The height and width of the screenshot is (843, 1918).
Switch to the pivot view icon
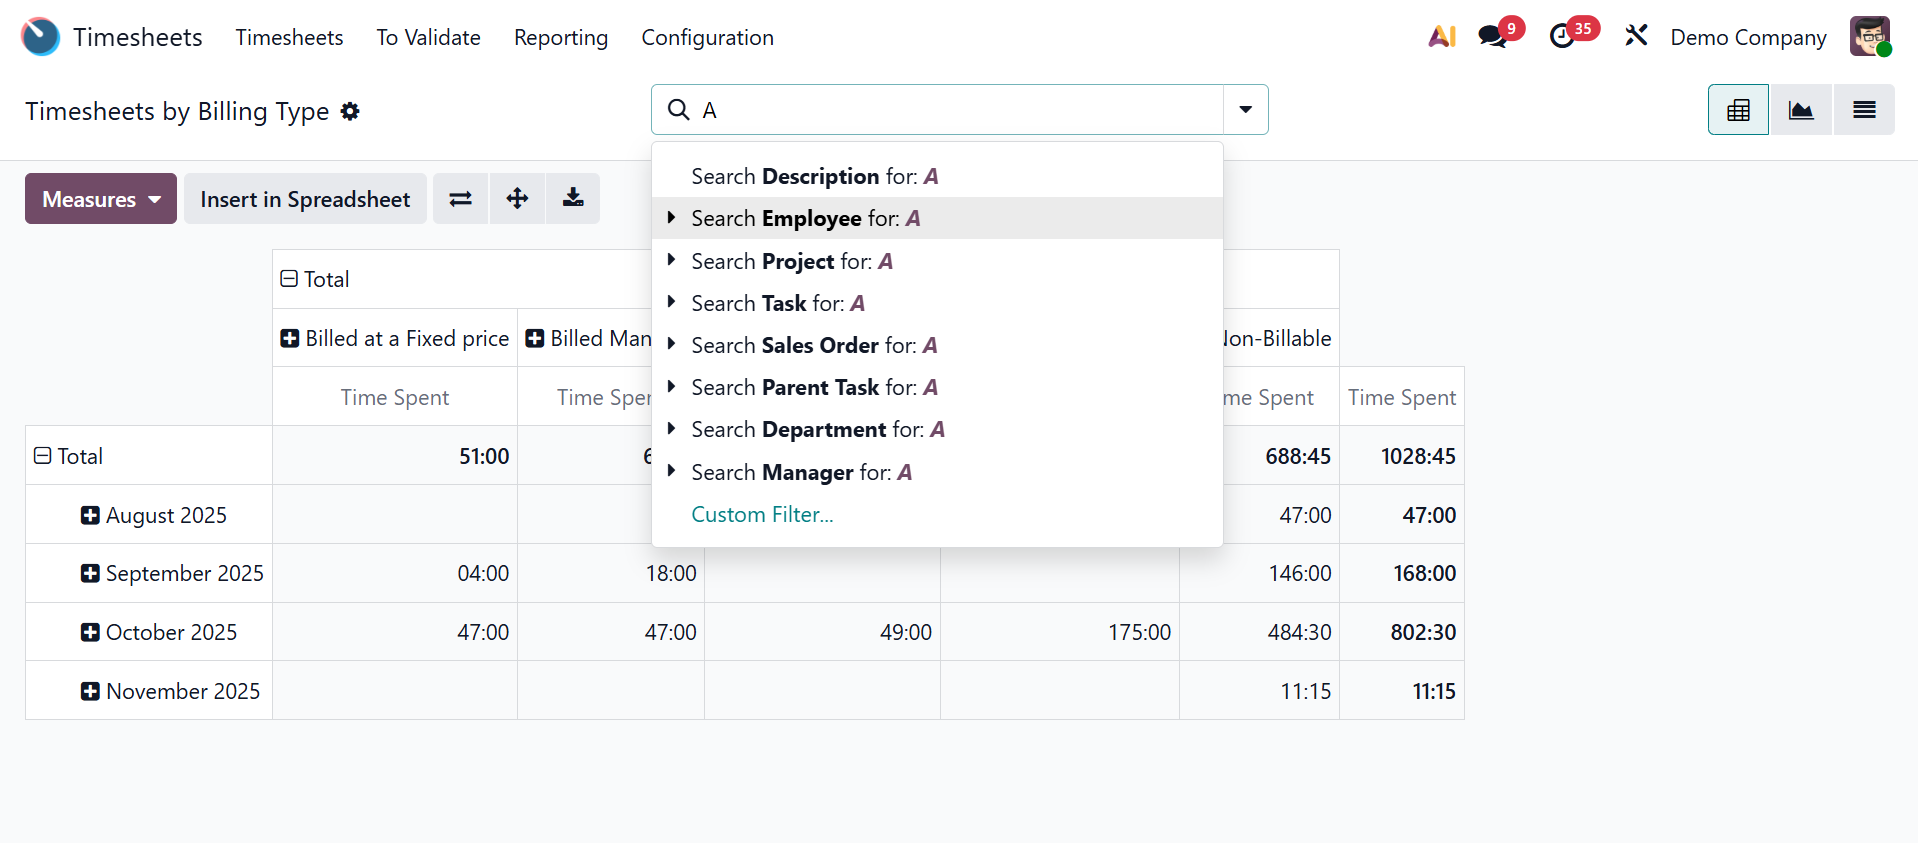(1738, 110)
